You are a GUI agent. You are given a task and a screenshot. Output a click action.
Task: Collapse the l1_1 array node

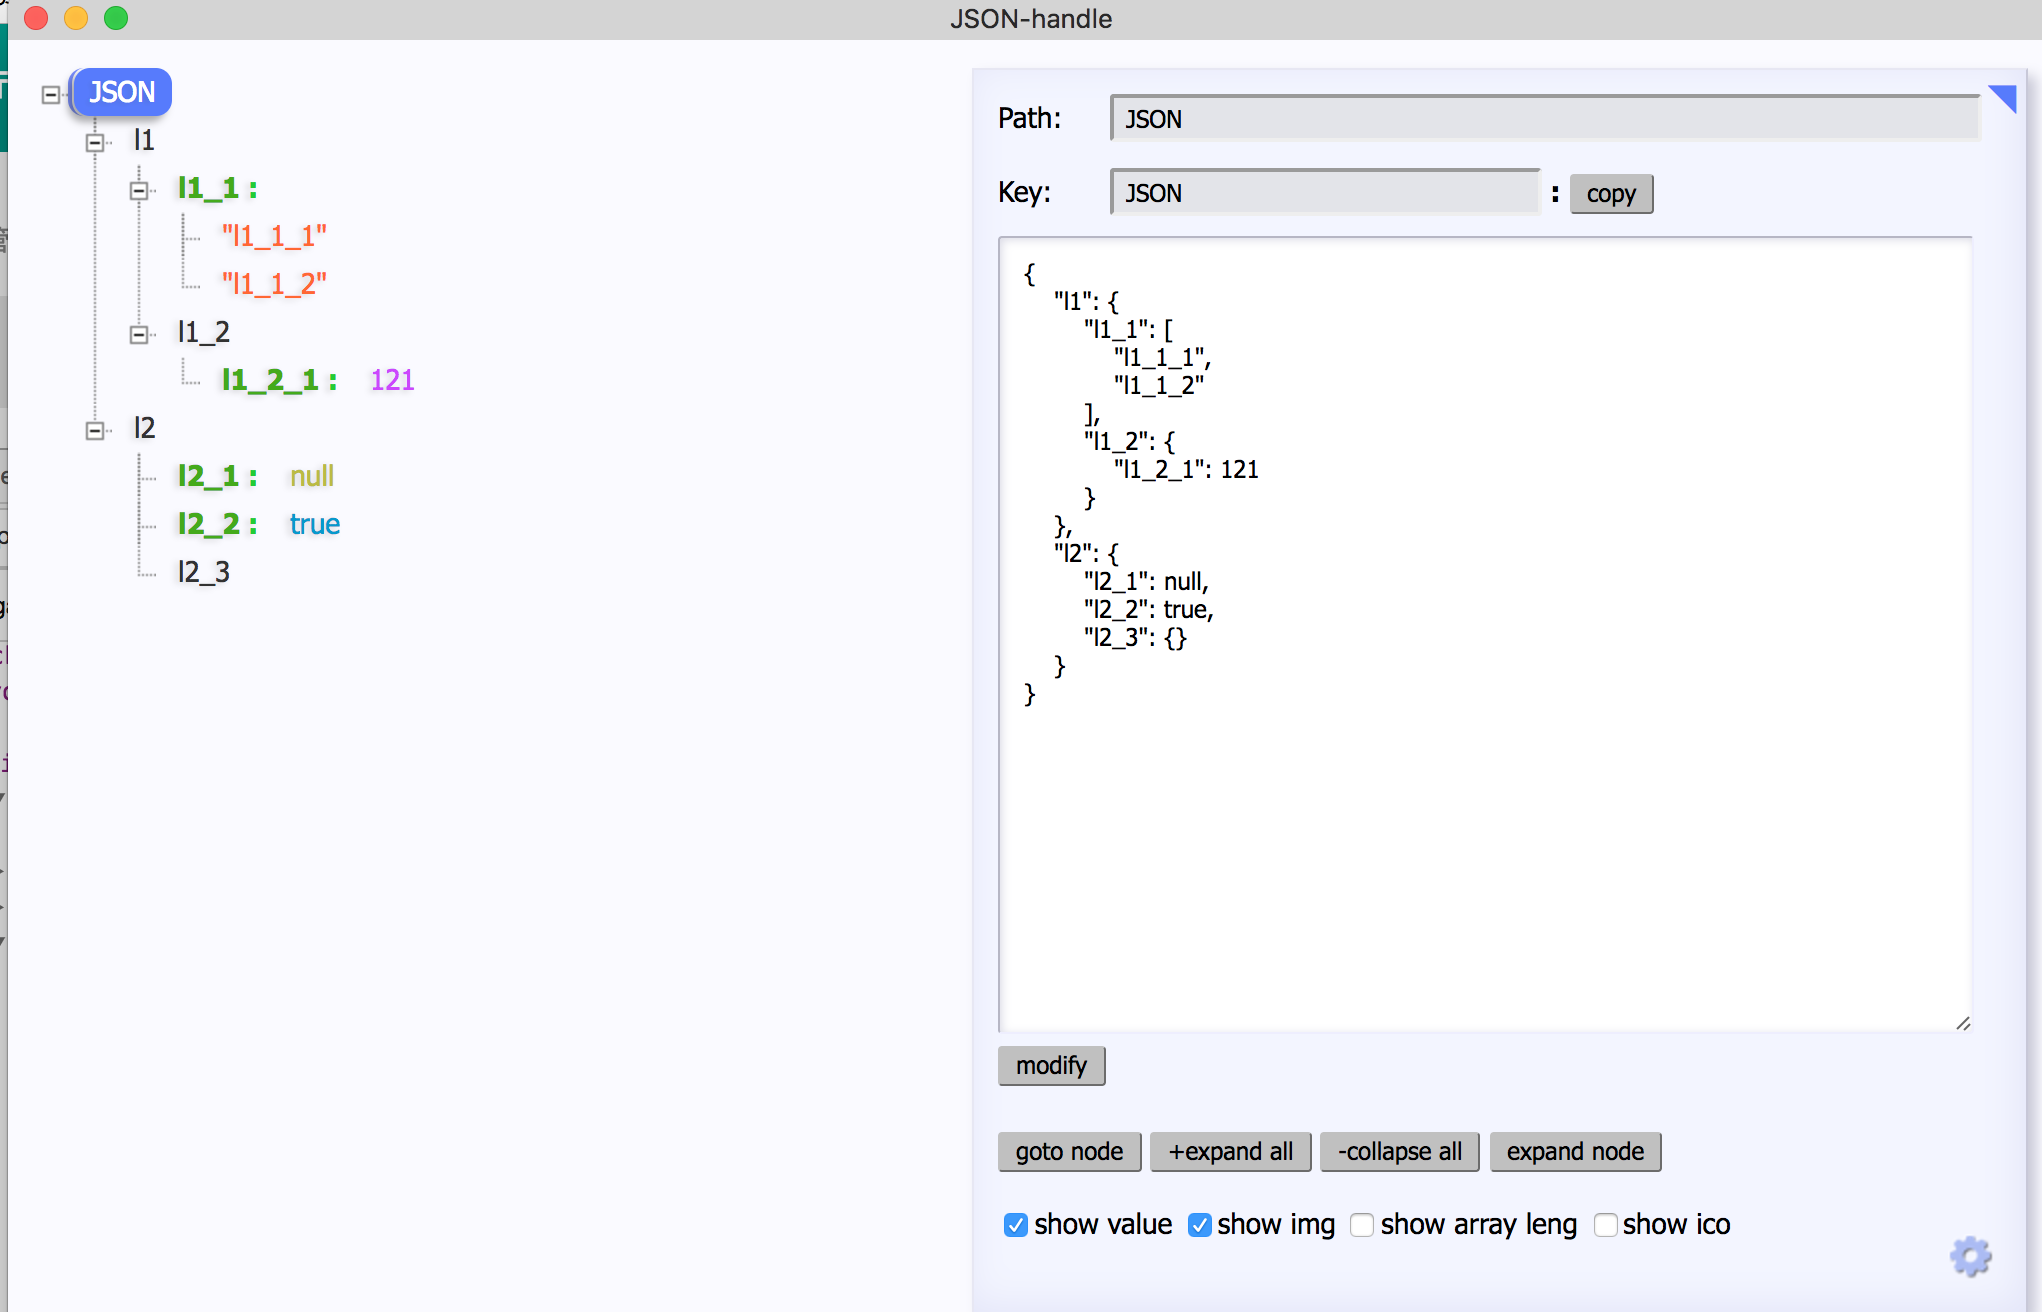(x=139, y=190)
